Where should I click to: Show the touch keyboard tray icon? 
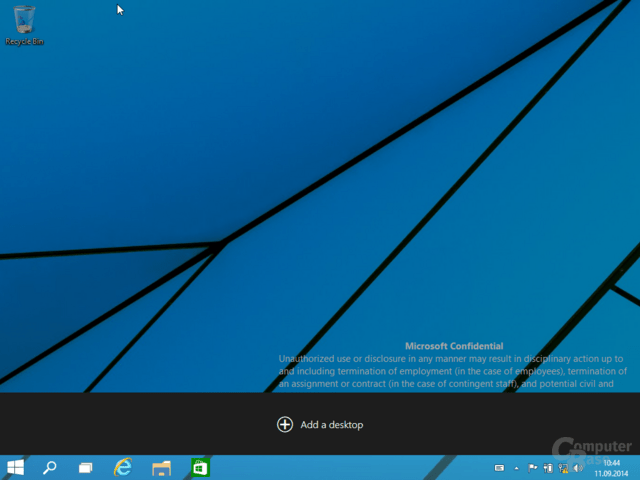tap(499, 468)
